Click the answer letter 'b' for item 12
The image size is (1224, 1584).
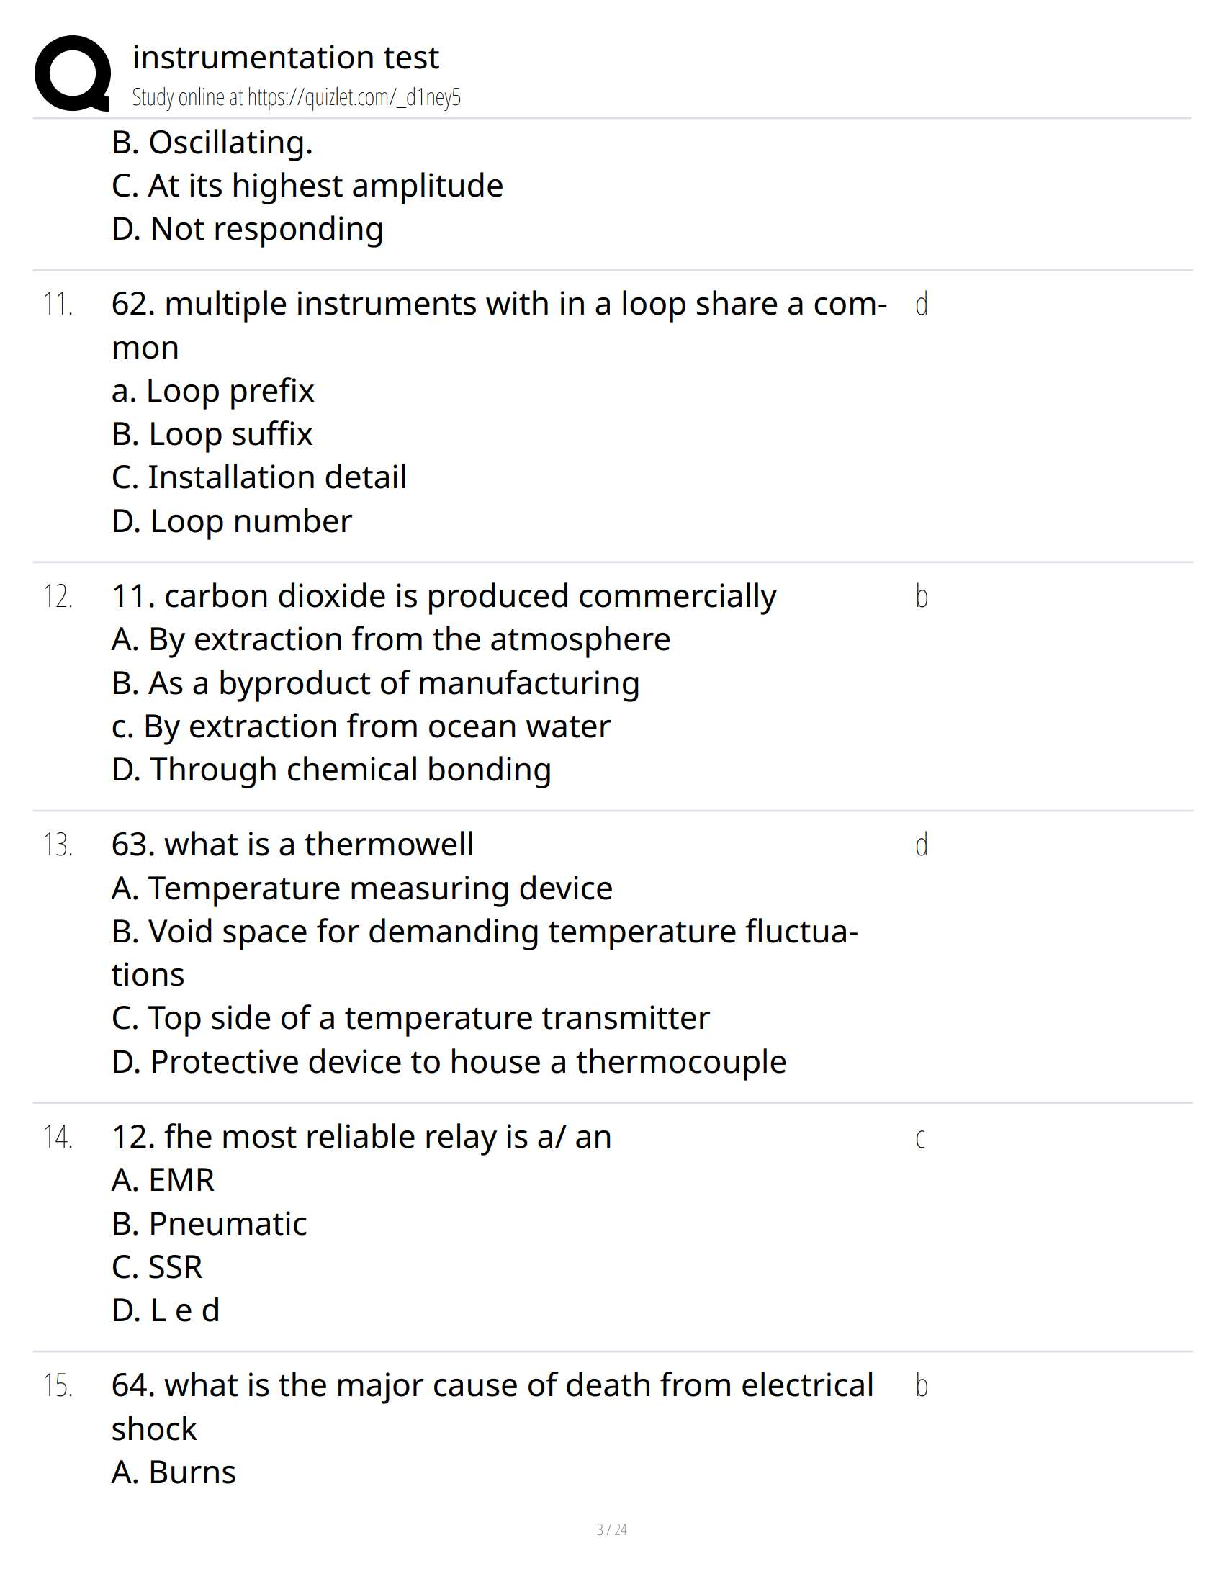pos(921,596)
